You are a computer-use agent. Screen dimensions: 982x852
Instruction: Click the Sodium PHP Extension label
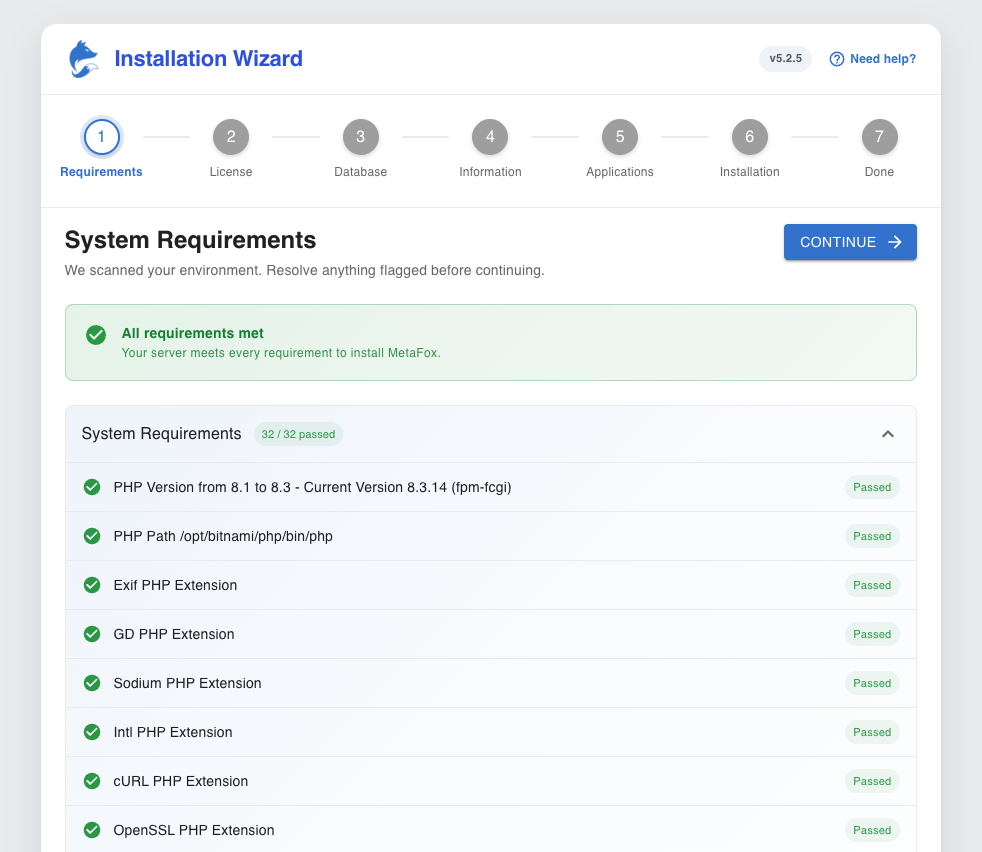187,683
